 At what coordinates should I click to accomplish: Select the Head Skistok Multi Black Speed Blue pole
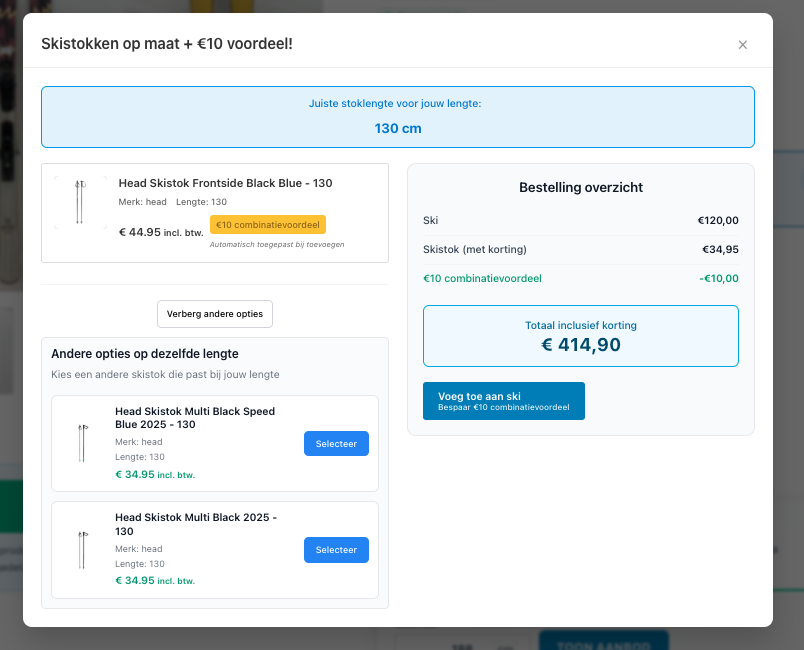pyautogui.click(x=336, y=443)
